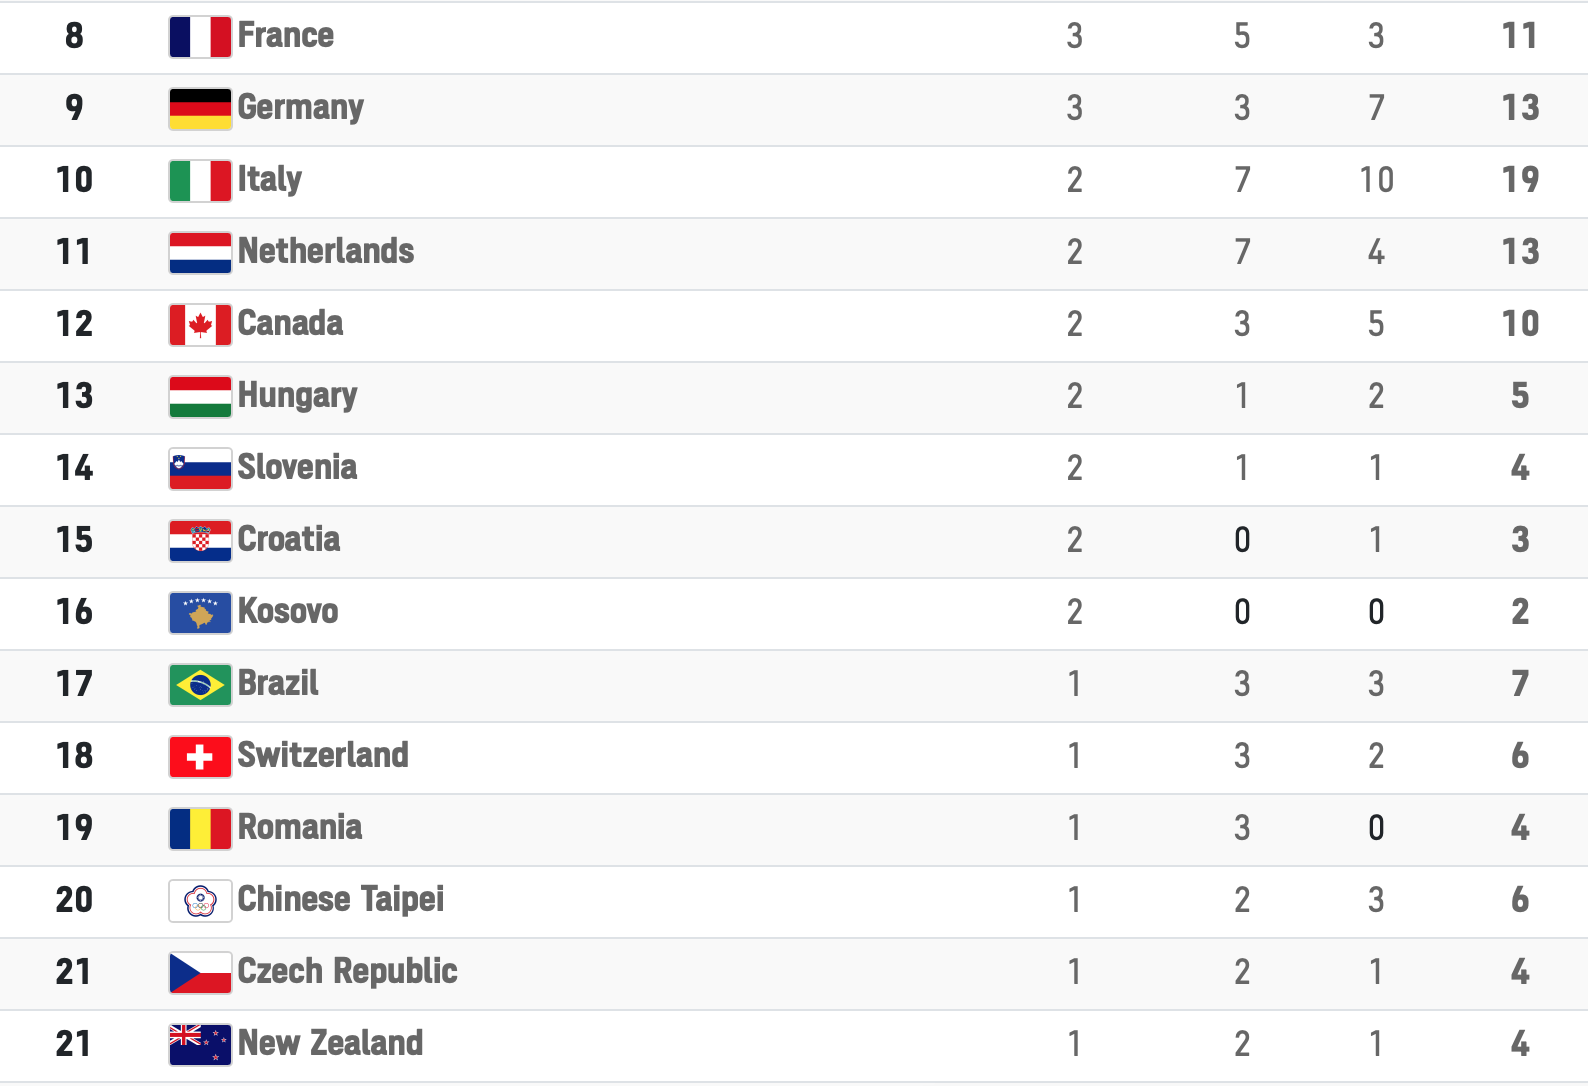Click the Kosovo flag icon
This screenshot has width=1588, height=1086.
200,613
